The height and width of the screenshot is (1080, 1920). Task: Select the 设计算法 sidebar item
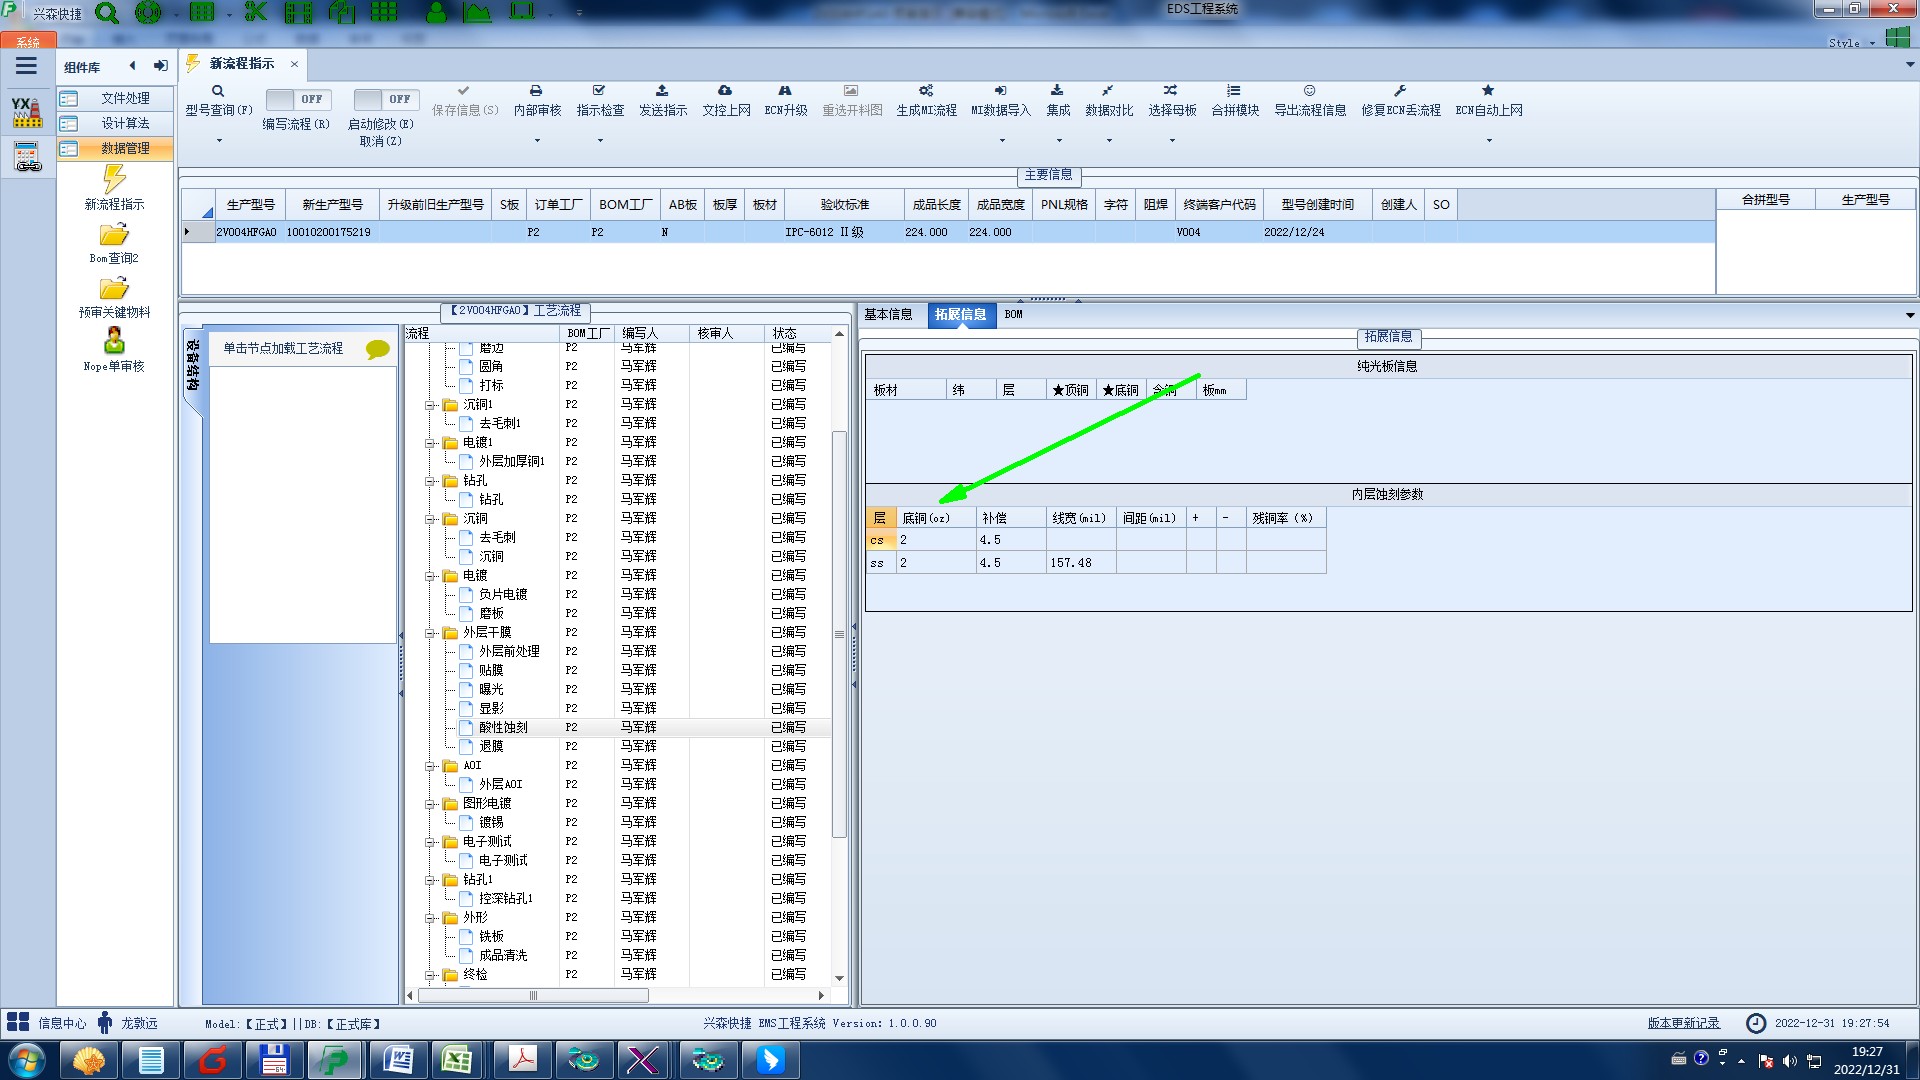tap(114, 123)
